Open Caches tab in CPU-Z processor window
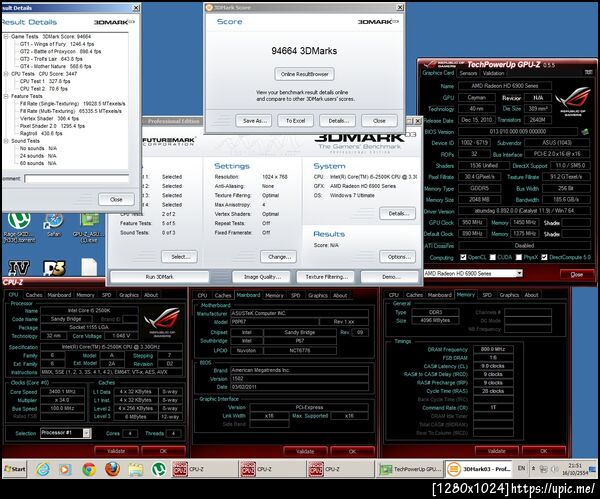This screenshot has height=499, width=600. [34, 295]
